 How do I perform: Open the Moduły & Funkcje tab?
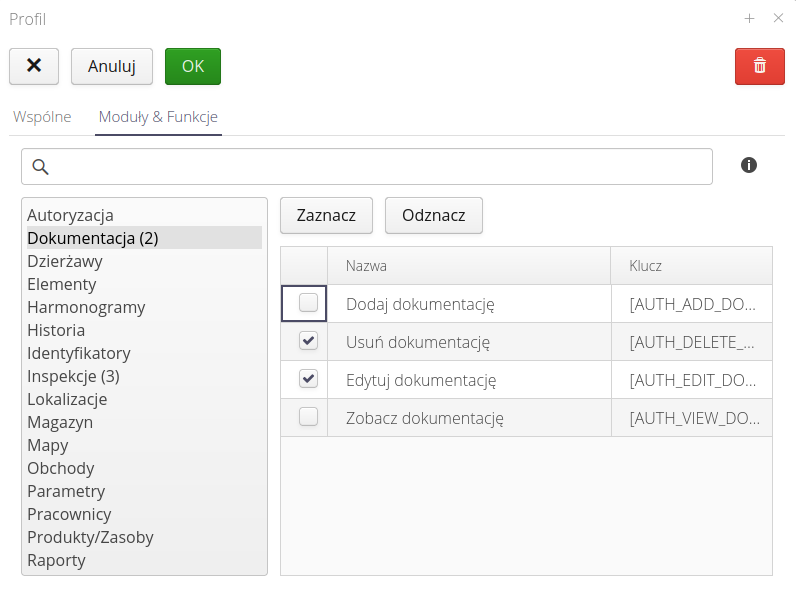158,117
